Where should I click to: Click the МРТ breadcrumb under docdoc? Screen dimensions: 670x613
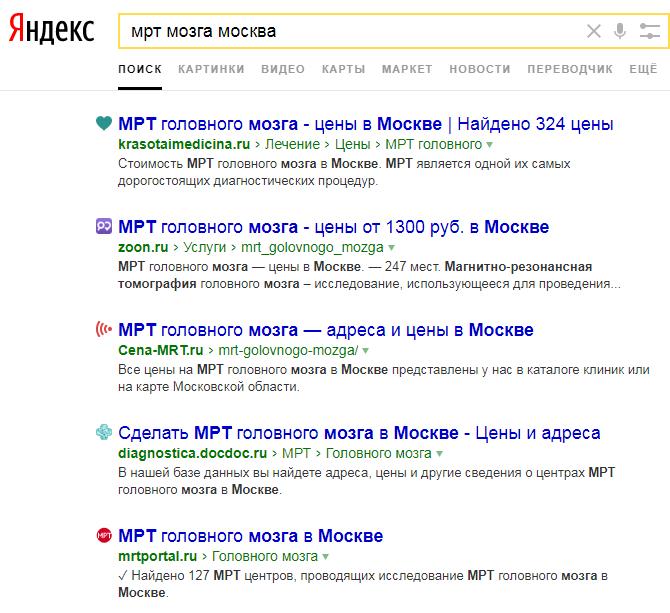click(x=296, y=453)
